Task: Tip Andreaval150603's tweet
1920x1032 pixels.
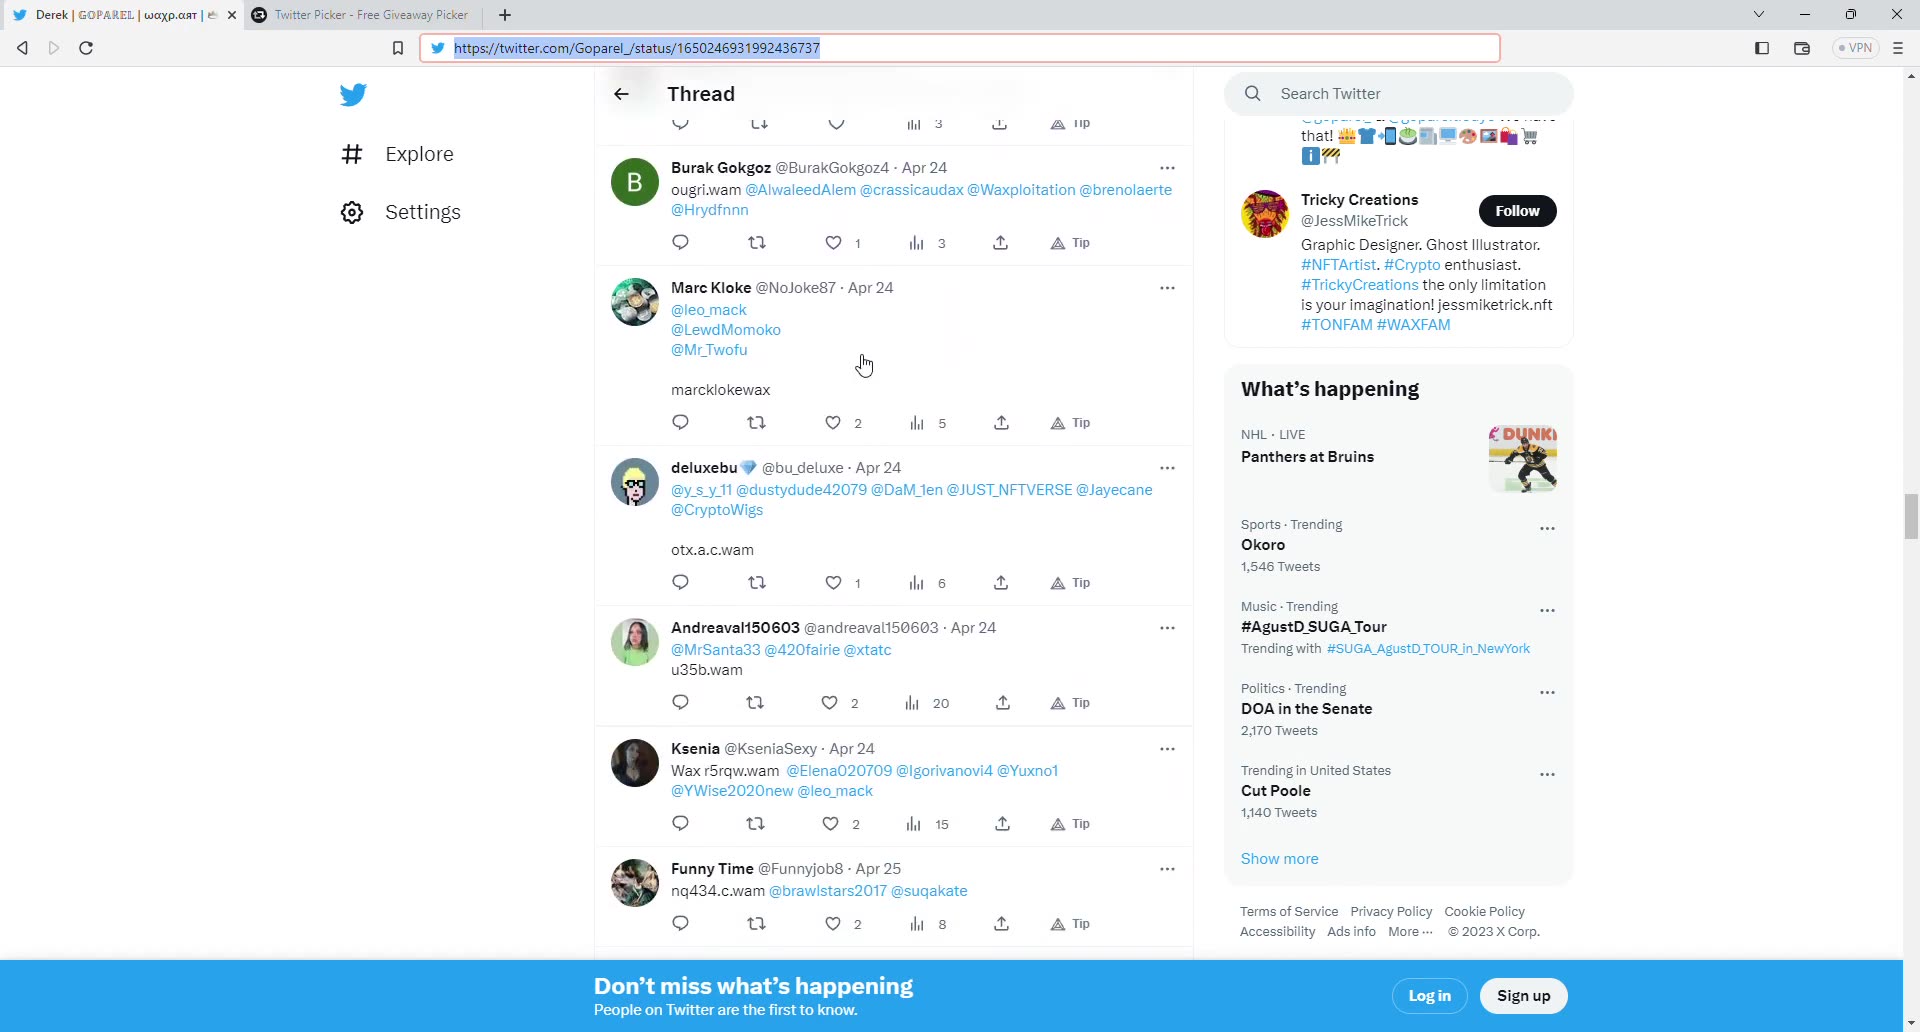Action: [x=1070, y=703]
